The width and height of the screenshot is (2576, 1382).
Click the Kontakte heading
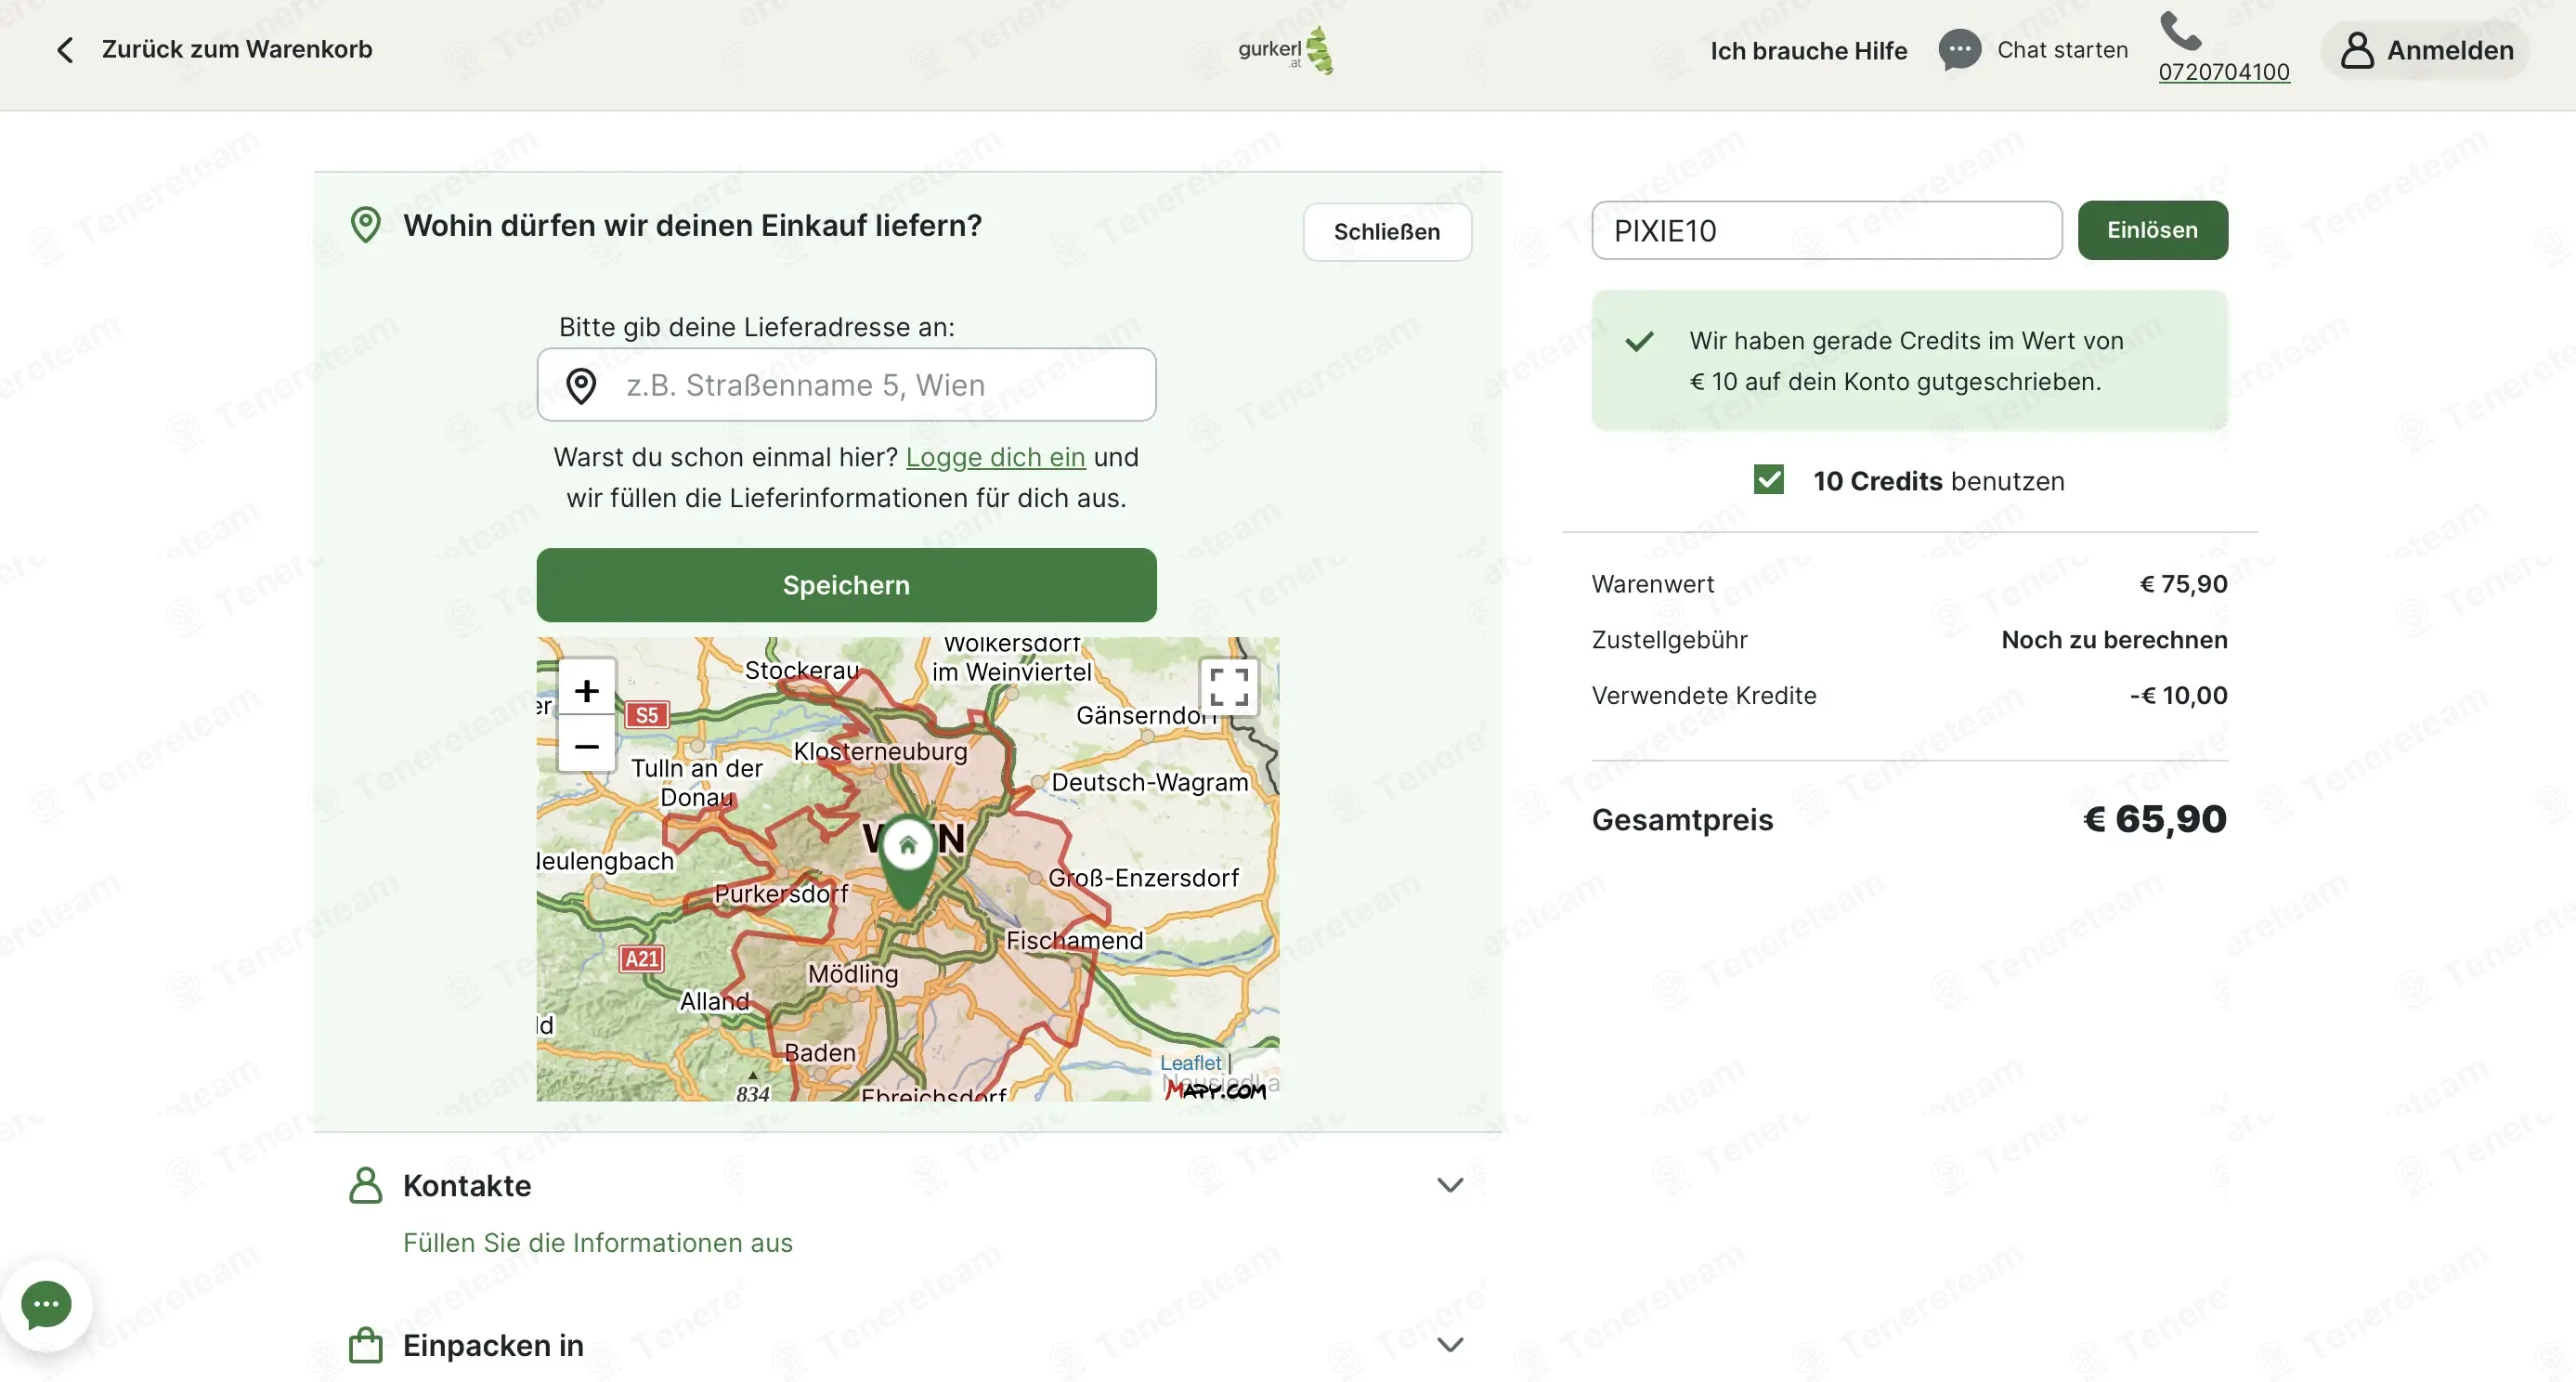click(467, 1186)
